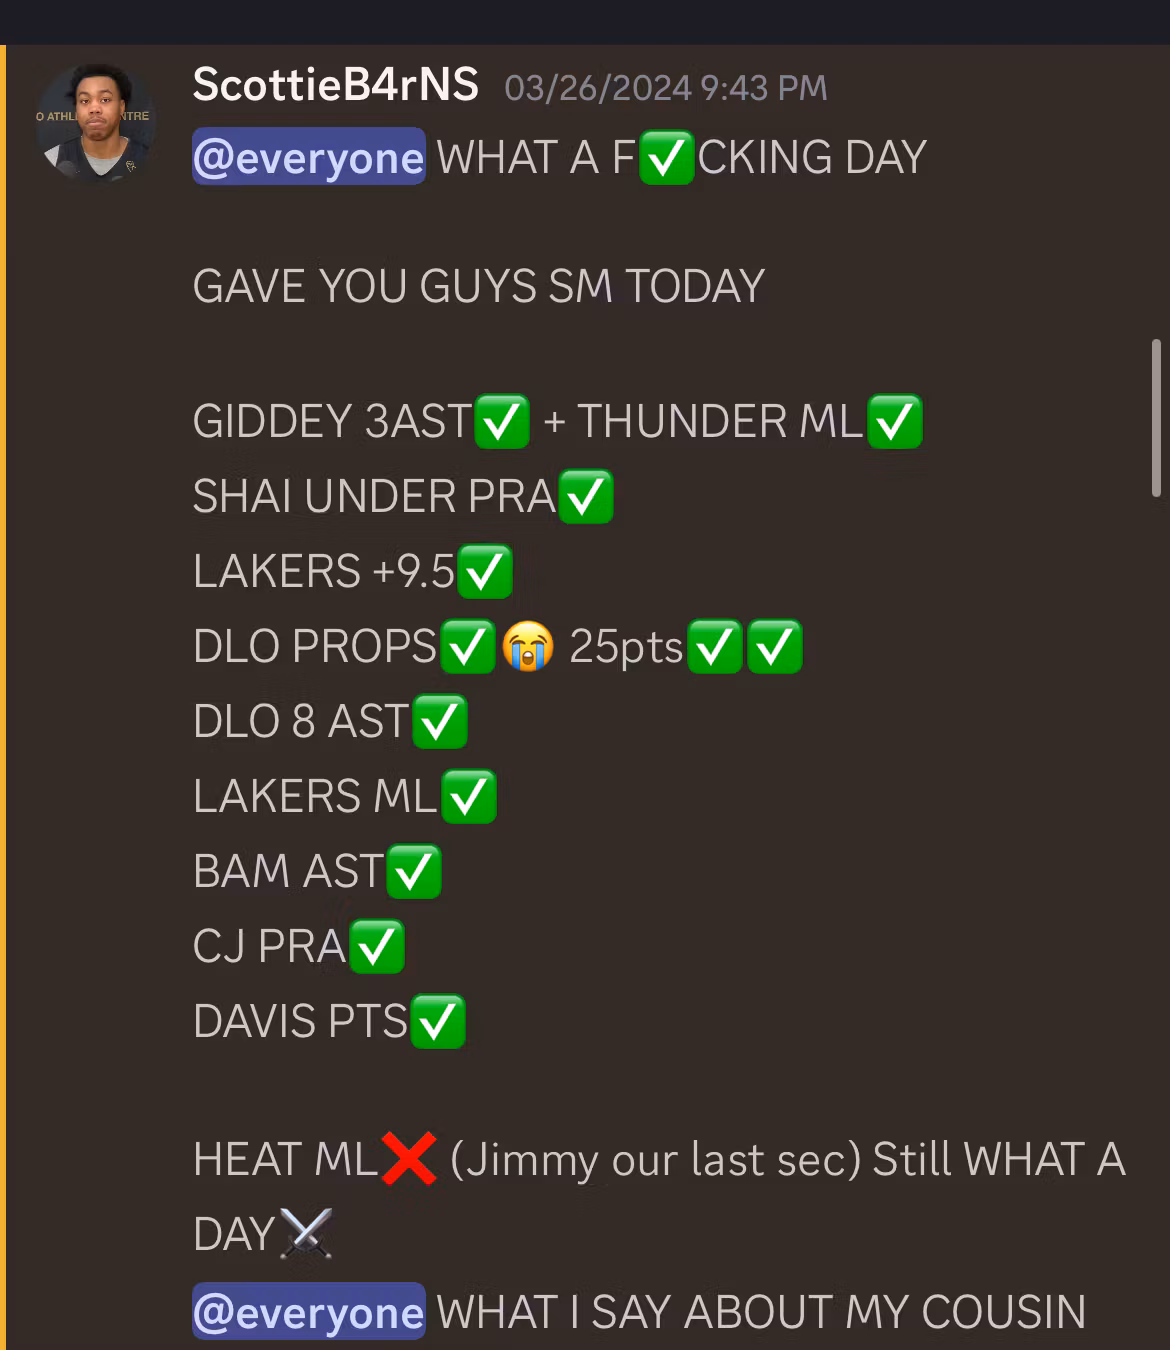Screen dimensions: 1170x1350
Task: Click the check mark after LAKERS ML
Action: (468, 796)
